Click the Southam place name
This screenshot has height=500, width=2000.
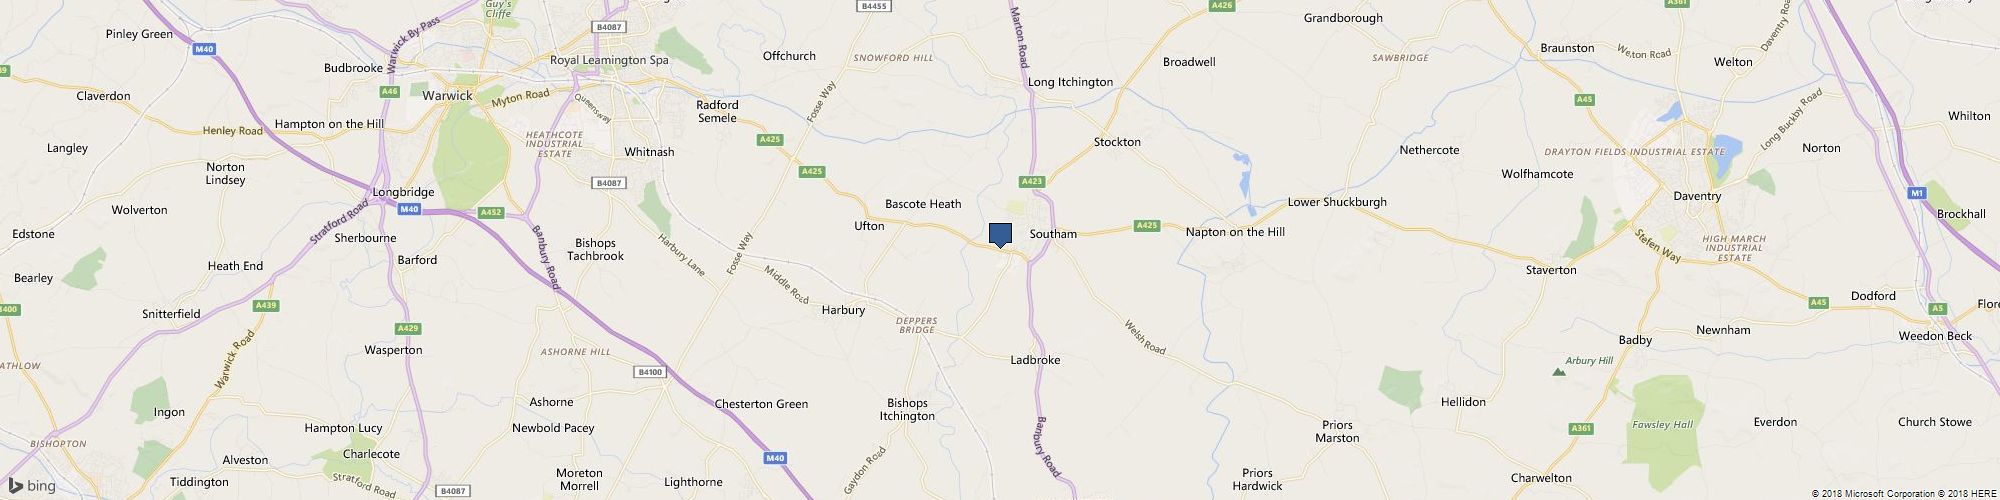[1053, 234]
